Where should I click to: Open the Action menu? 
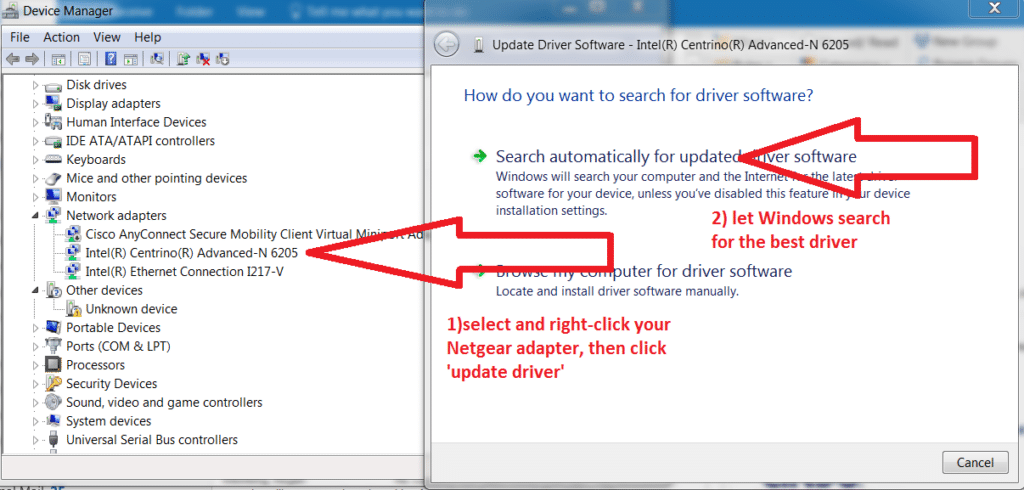point(61,37)
